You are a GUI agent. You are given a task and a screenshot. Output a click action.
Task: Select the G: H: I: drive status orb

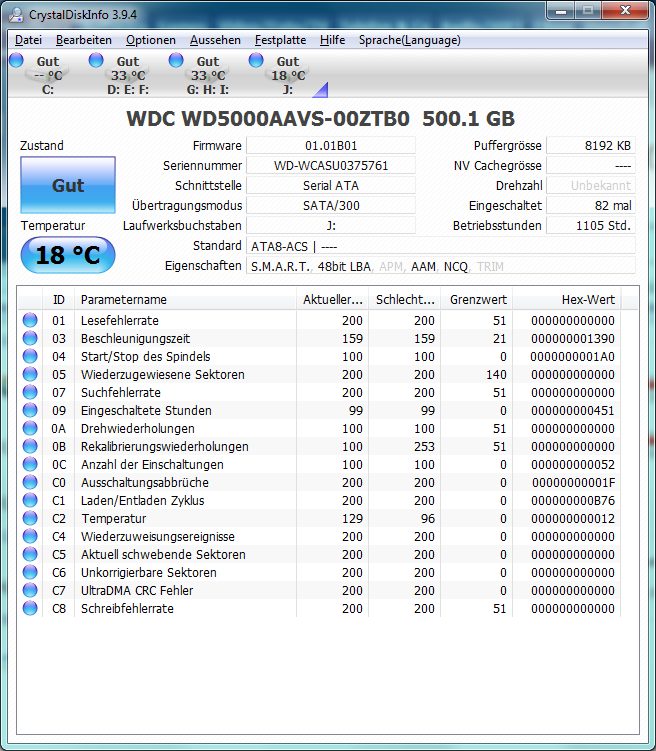coord(176,60)
